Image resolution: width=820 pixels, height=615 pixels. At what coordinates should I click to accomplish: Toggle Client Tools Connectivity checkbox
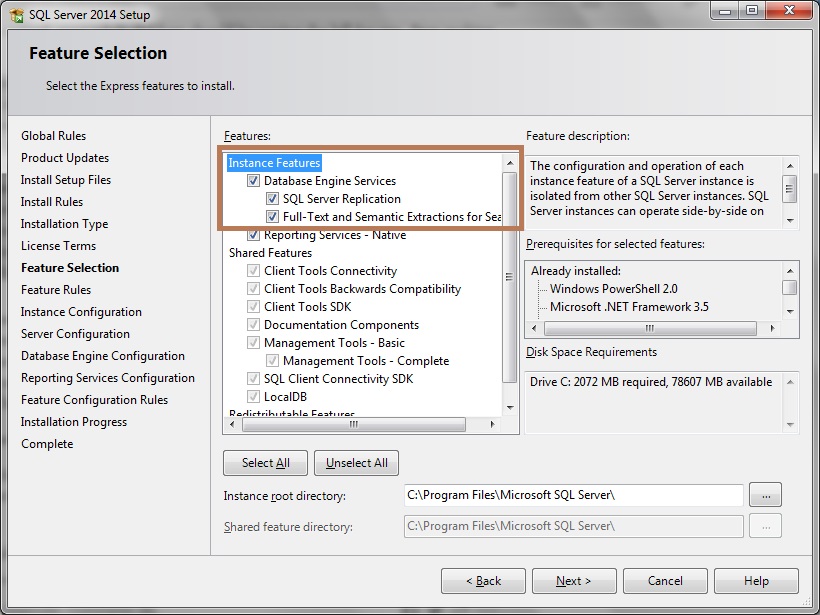[253, 271]
